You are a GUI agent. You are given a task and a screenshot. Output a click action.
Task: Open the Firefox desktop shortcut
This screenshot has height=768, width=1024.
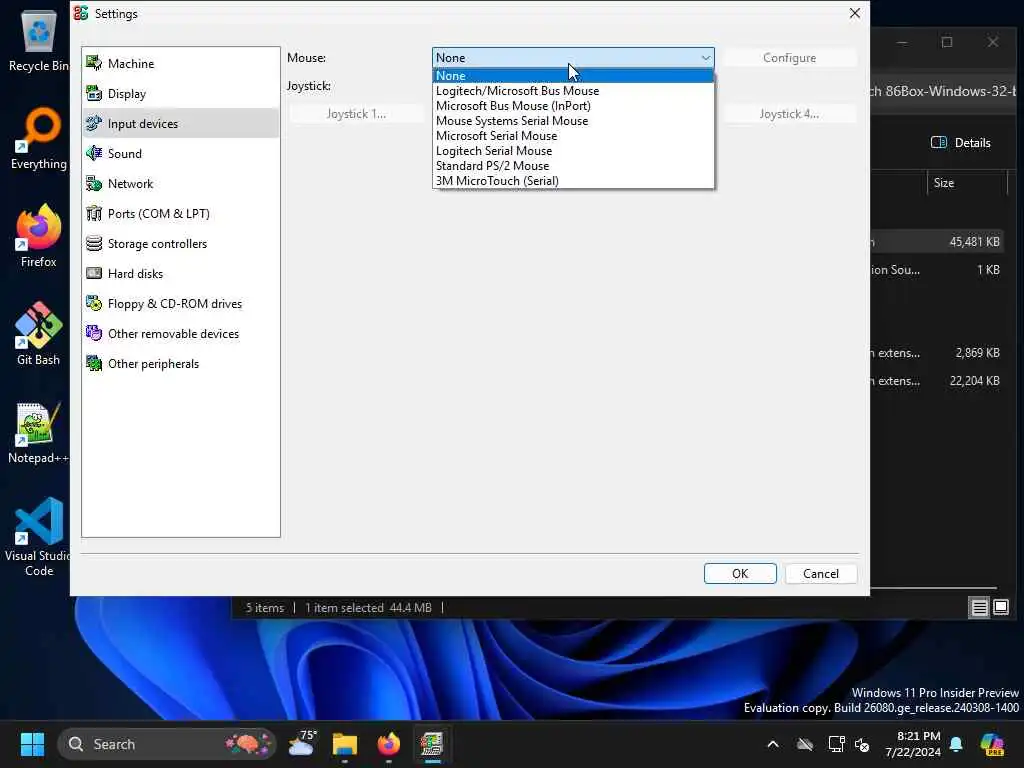[38, 236]
